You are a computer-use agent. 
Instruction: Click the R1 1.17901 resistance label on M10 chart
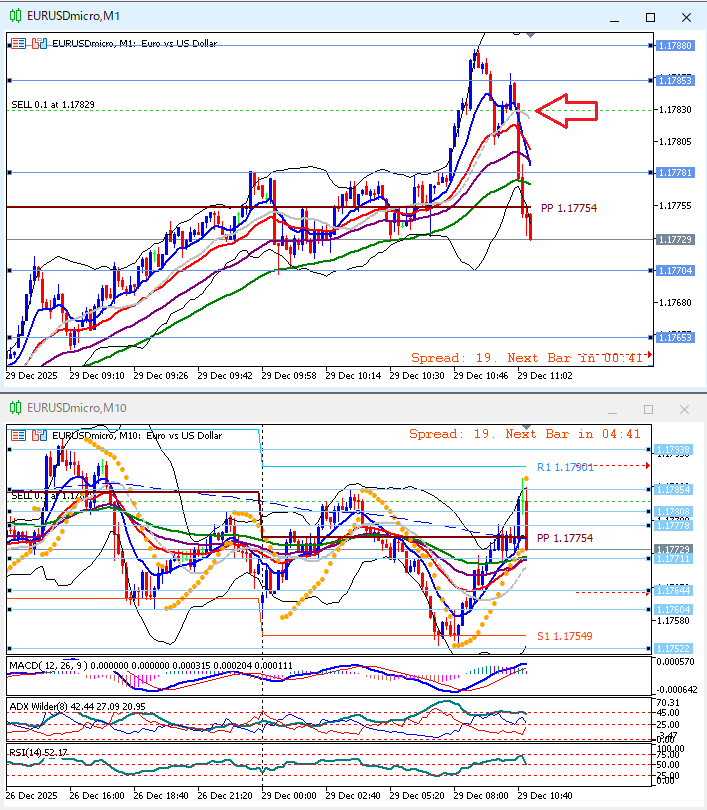pos(565,467)
